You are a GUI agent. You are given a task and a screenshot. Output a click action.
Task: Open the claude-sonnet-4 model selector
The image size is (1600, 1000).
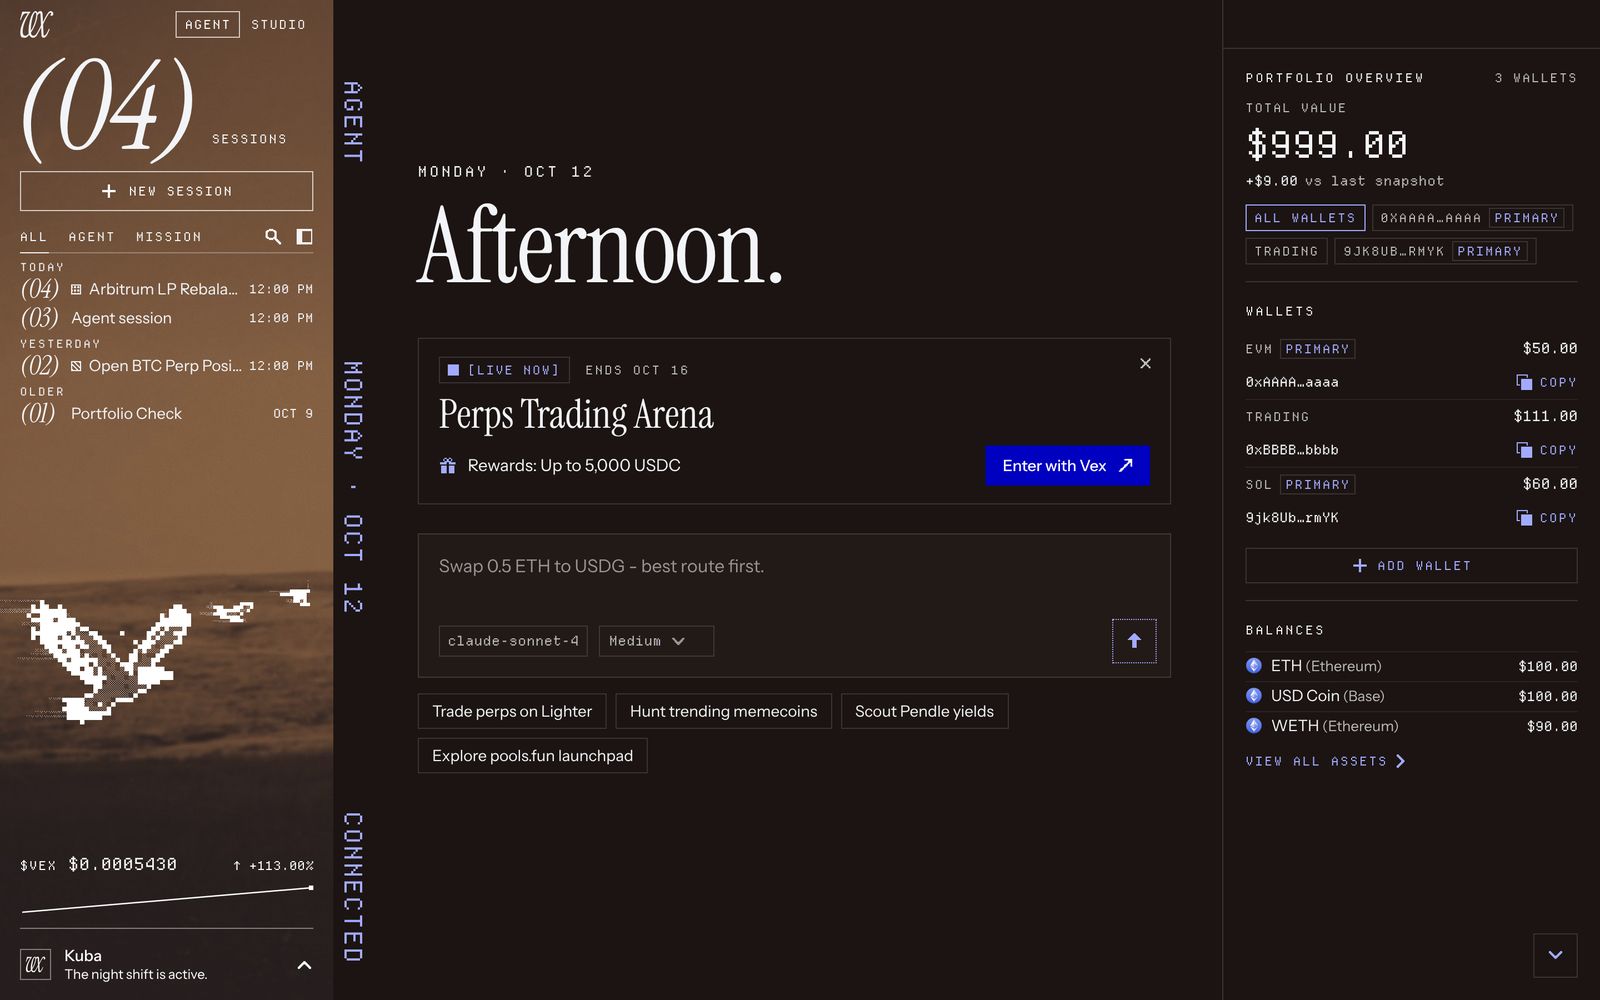pyautogui.click(x=513, y=641)
